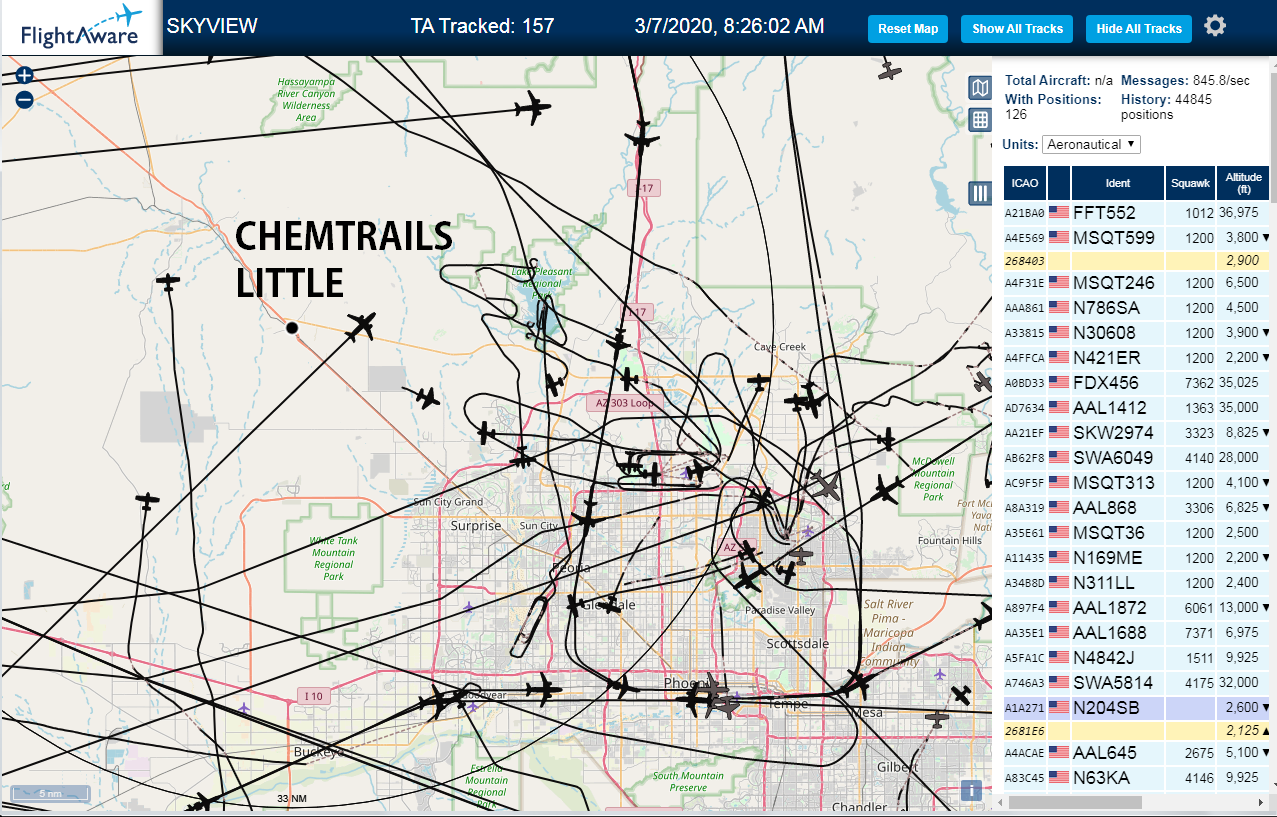
Task: Select the MSQT246 row ident
Action: [x=1114, y=282]
